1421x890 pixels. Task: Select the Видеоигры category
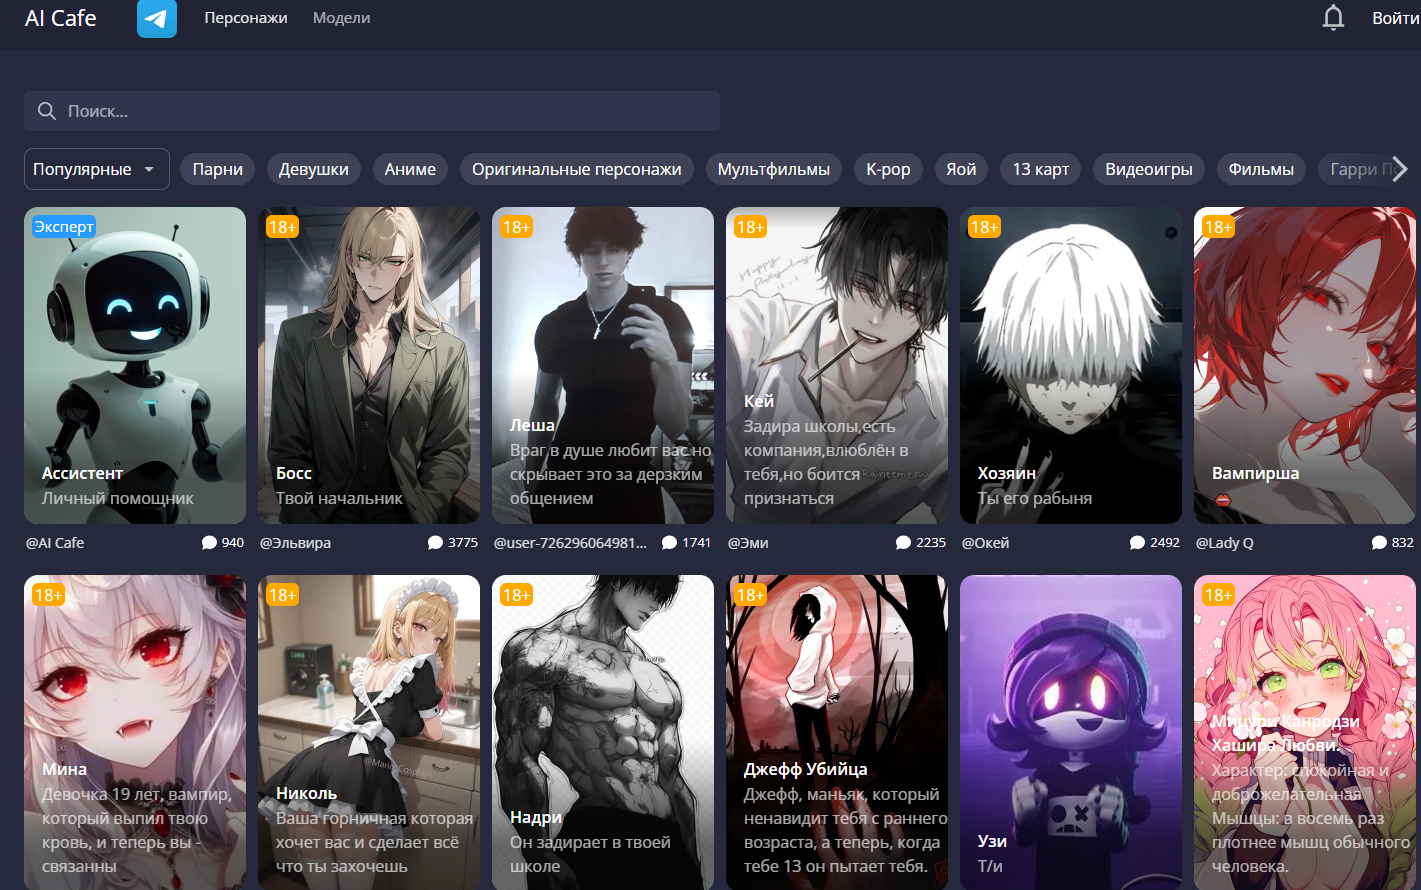point(1149,169)
